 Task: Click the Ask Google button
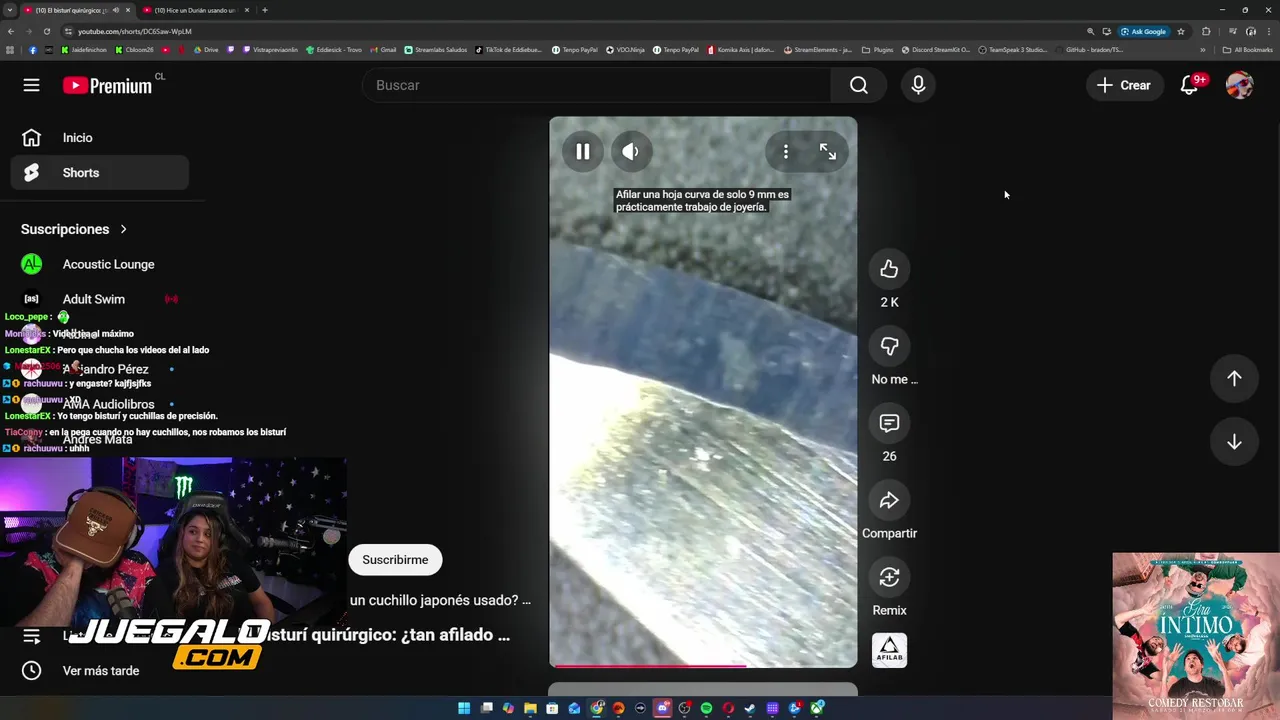1144,31
